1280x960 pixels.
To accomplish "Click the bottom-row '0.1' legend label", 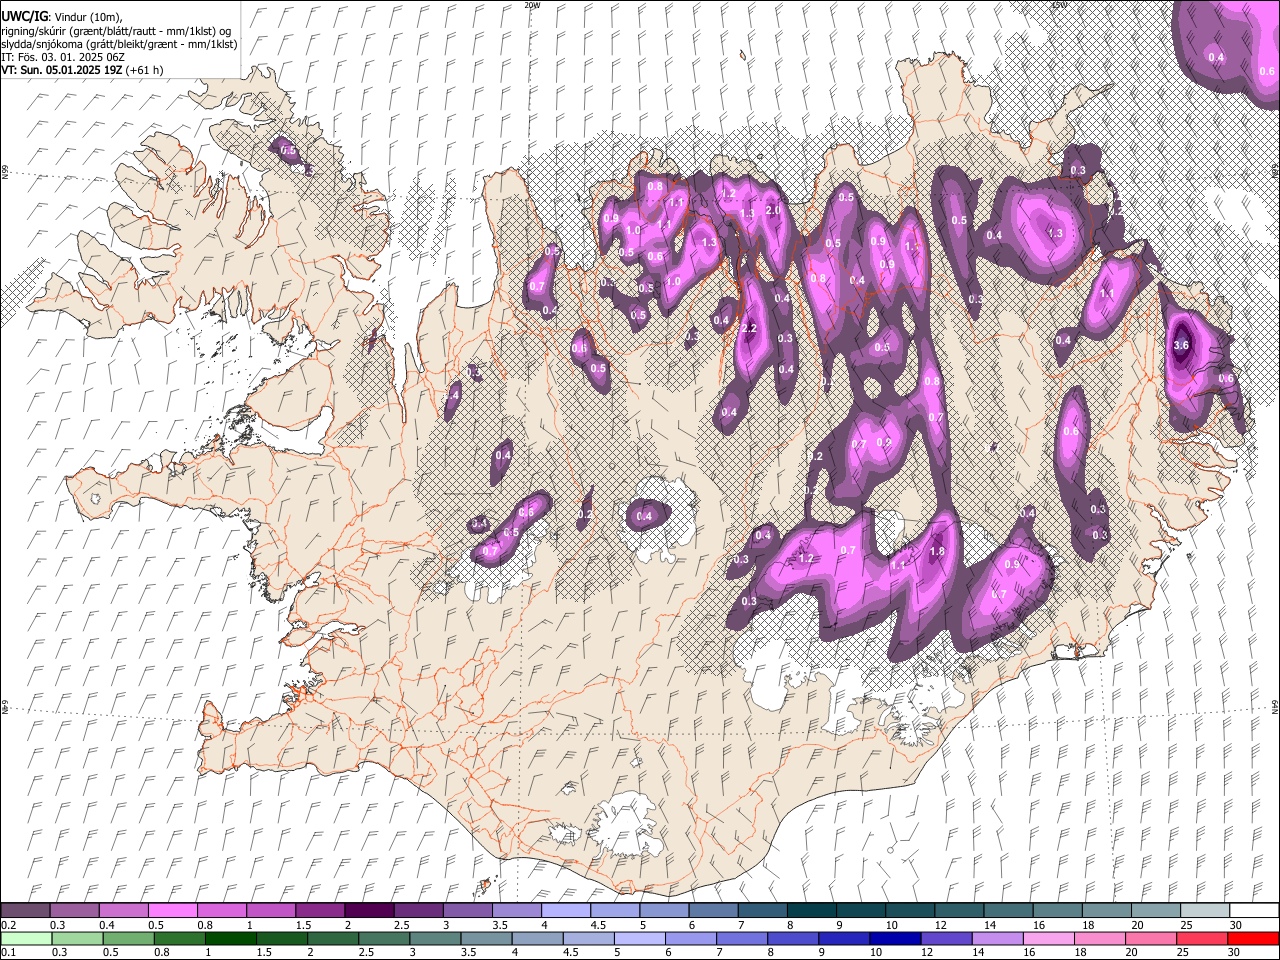I will pyautogui.click(x=8, y=952).
